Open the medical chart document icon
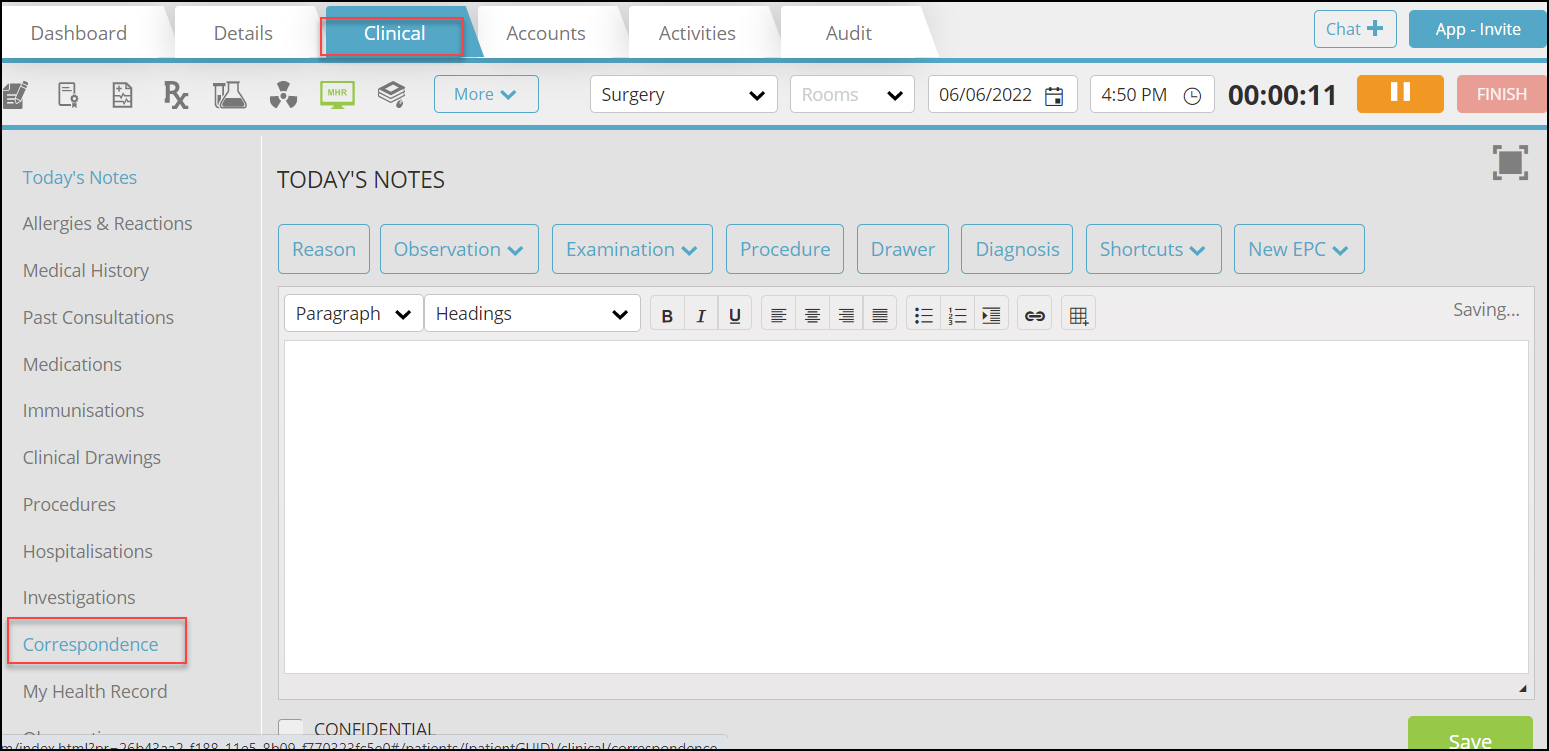This screenshot has width=1549, height=751. [x=122, y=95]
